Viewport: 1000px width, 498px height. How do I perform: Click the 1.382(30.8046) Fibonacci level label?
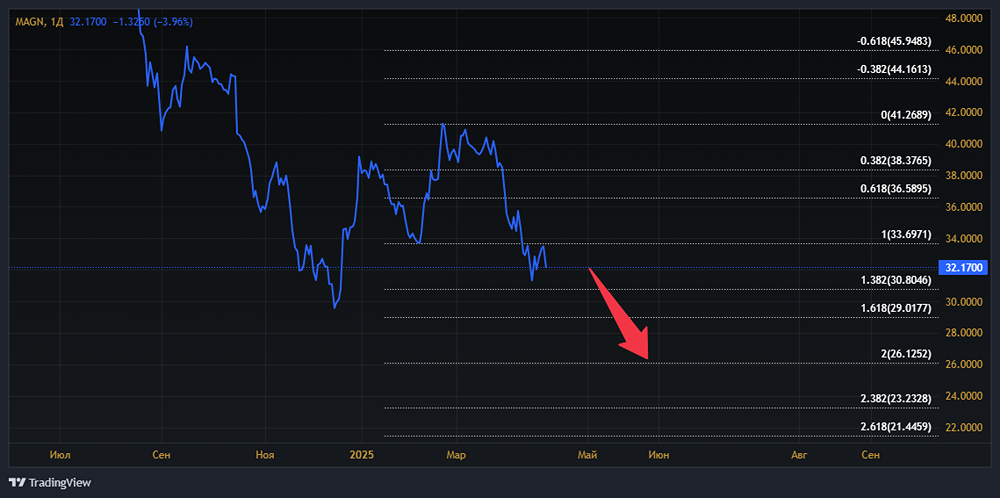click(x=895, y=281)
